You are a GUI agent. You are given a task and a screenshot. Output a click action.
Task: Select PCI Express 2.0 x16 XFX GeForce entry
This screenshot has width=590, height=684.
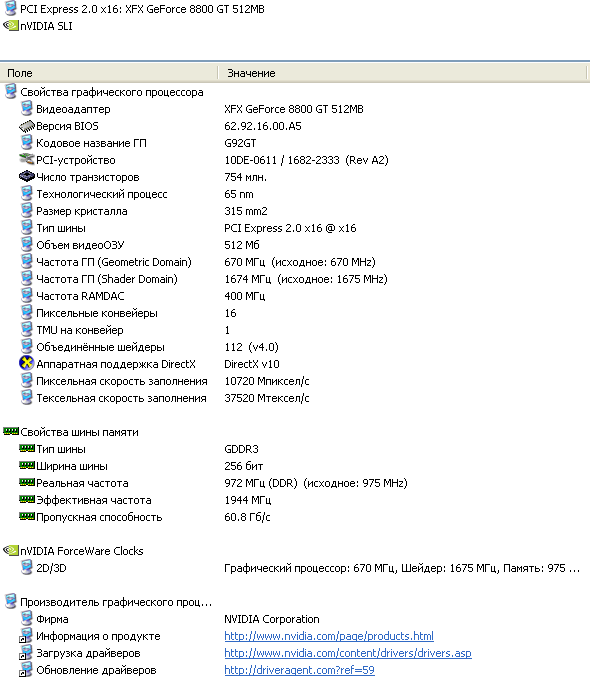tap(142, 9)
